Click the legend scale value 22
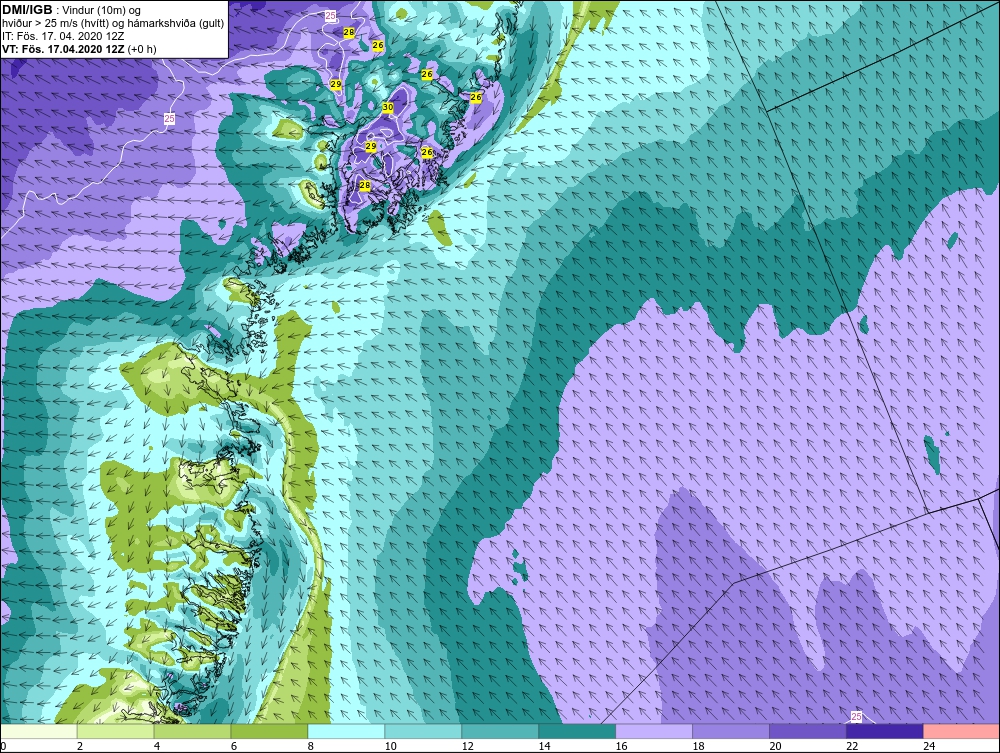 point(852,746)
